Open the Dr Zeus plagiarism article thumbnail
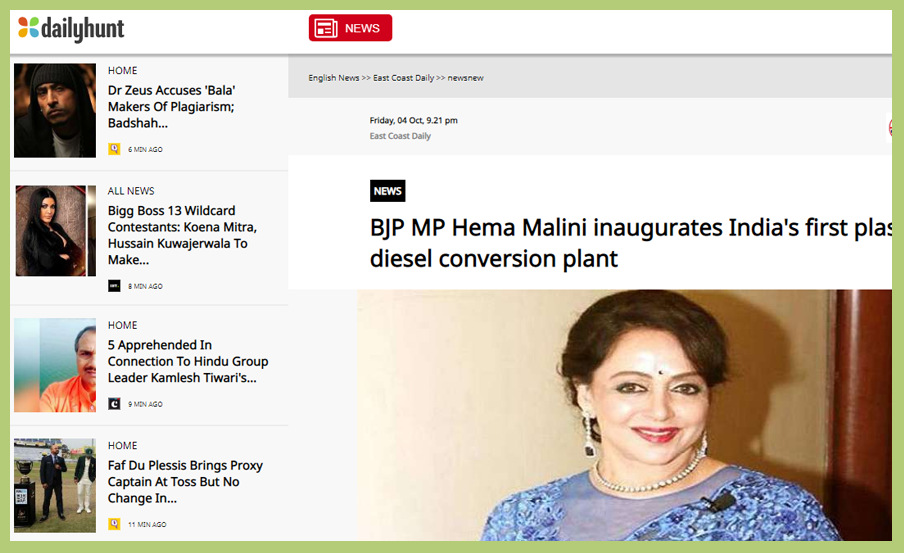Screen dimensions: 904x553 point(55,110)
